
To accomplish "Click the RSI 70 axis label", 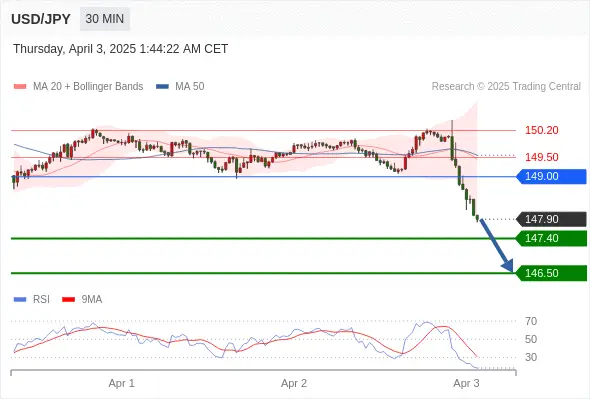I will click(x=531, y=321).
